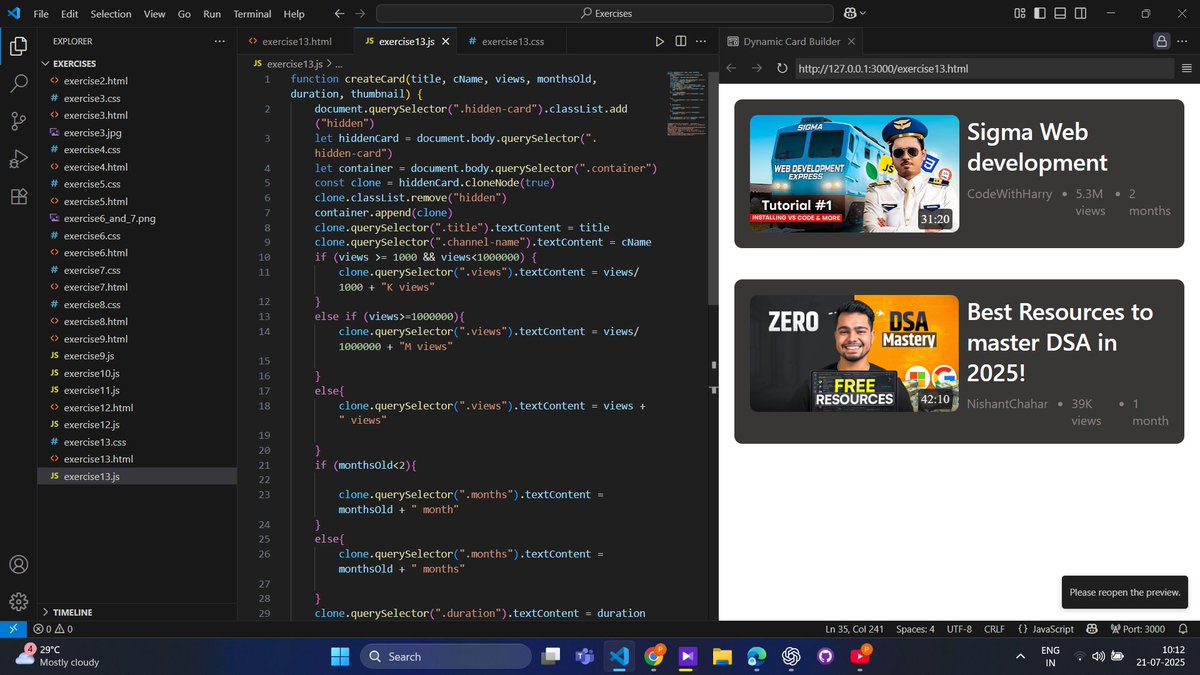The width and height of the screenshot is (1200, 675).
Task: Navigate back with title bar arrow
Action: pos(339,13)
